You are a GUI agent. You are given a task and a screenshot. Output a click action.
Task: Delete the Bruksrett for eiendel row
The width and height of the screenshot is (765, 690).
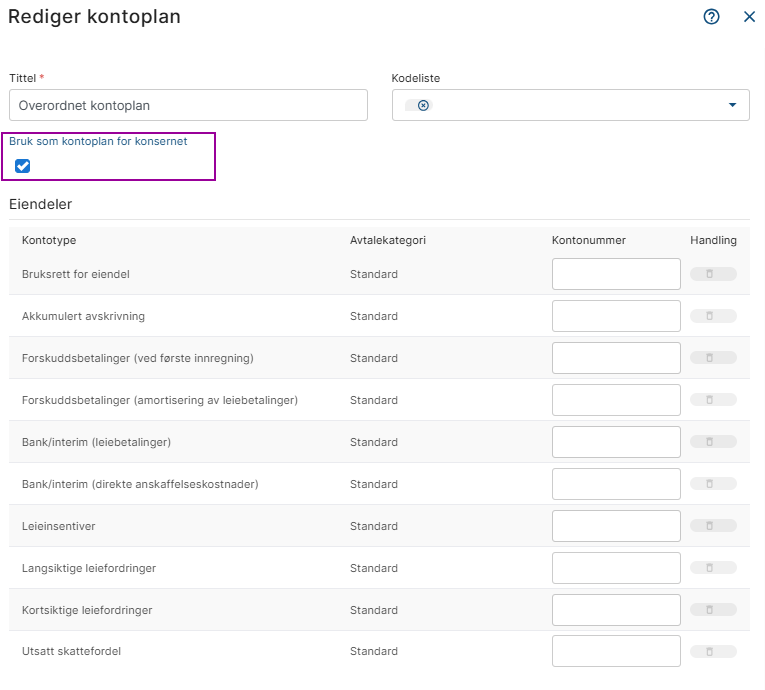tap(712, 274)
